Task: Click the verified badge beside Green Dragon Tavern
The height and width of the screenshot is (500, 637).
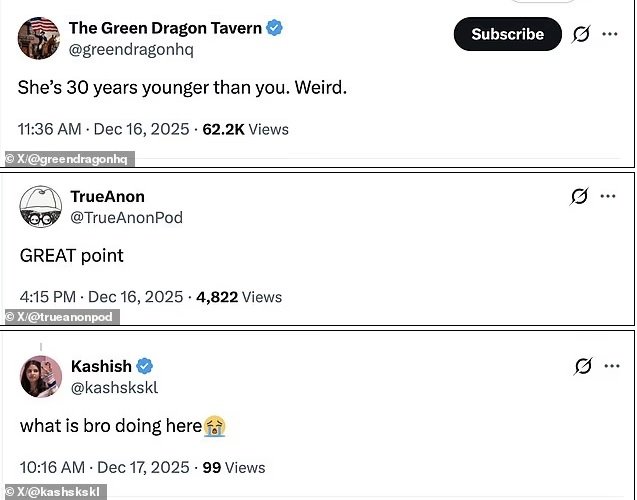Action: coord(275,27)
